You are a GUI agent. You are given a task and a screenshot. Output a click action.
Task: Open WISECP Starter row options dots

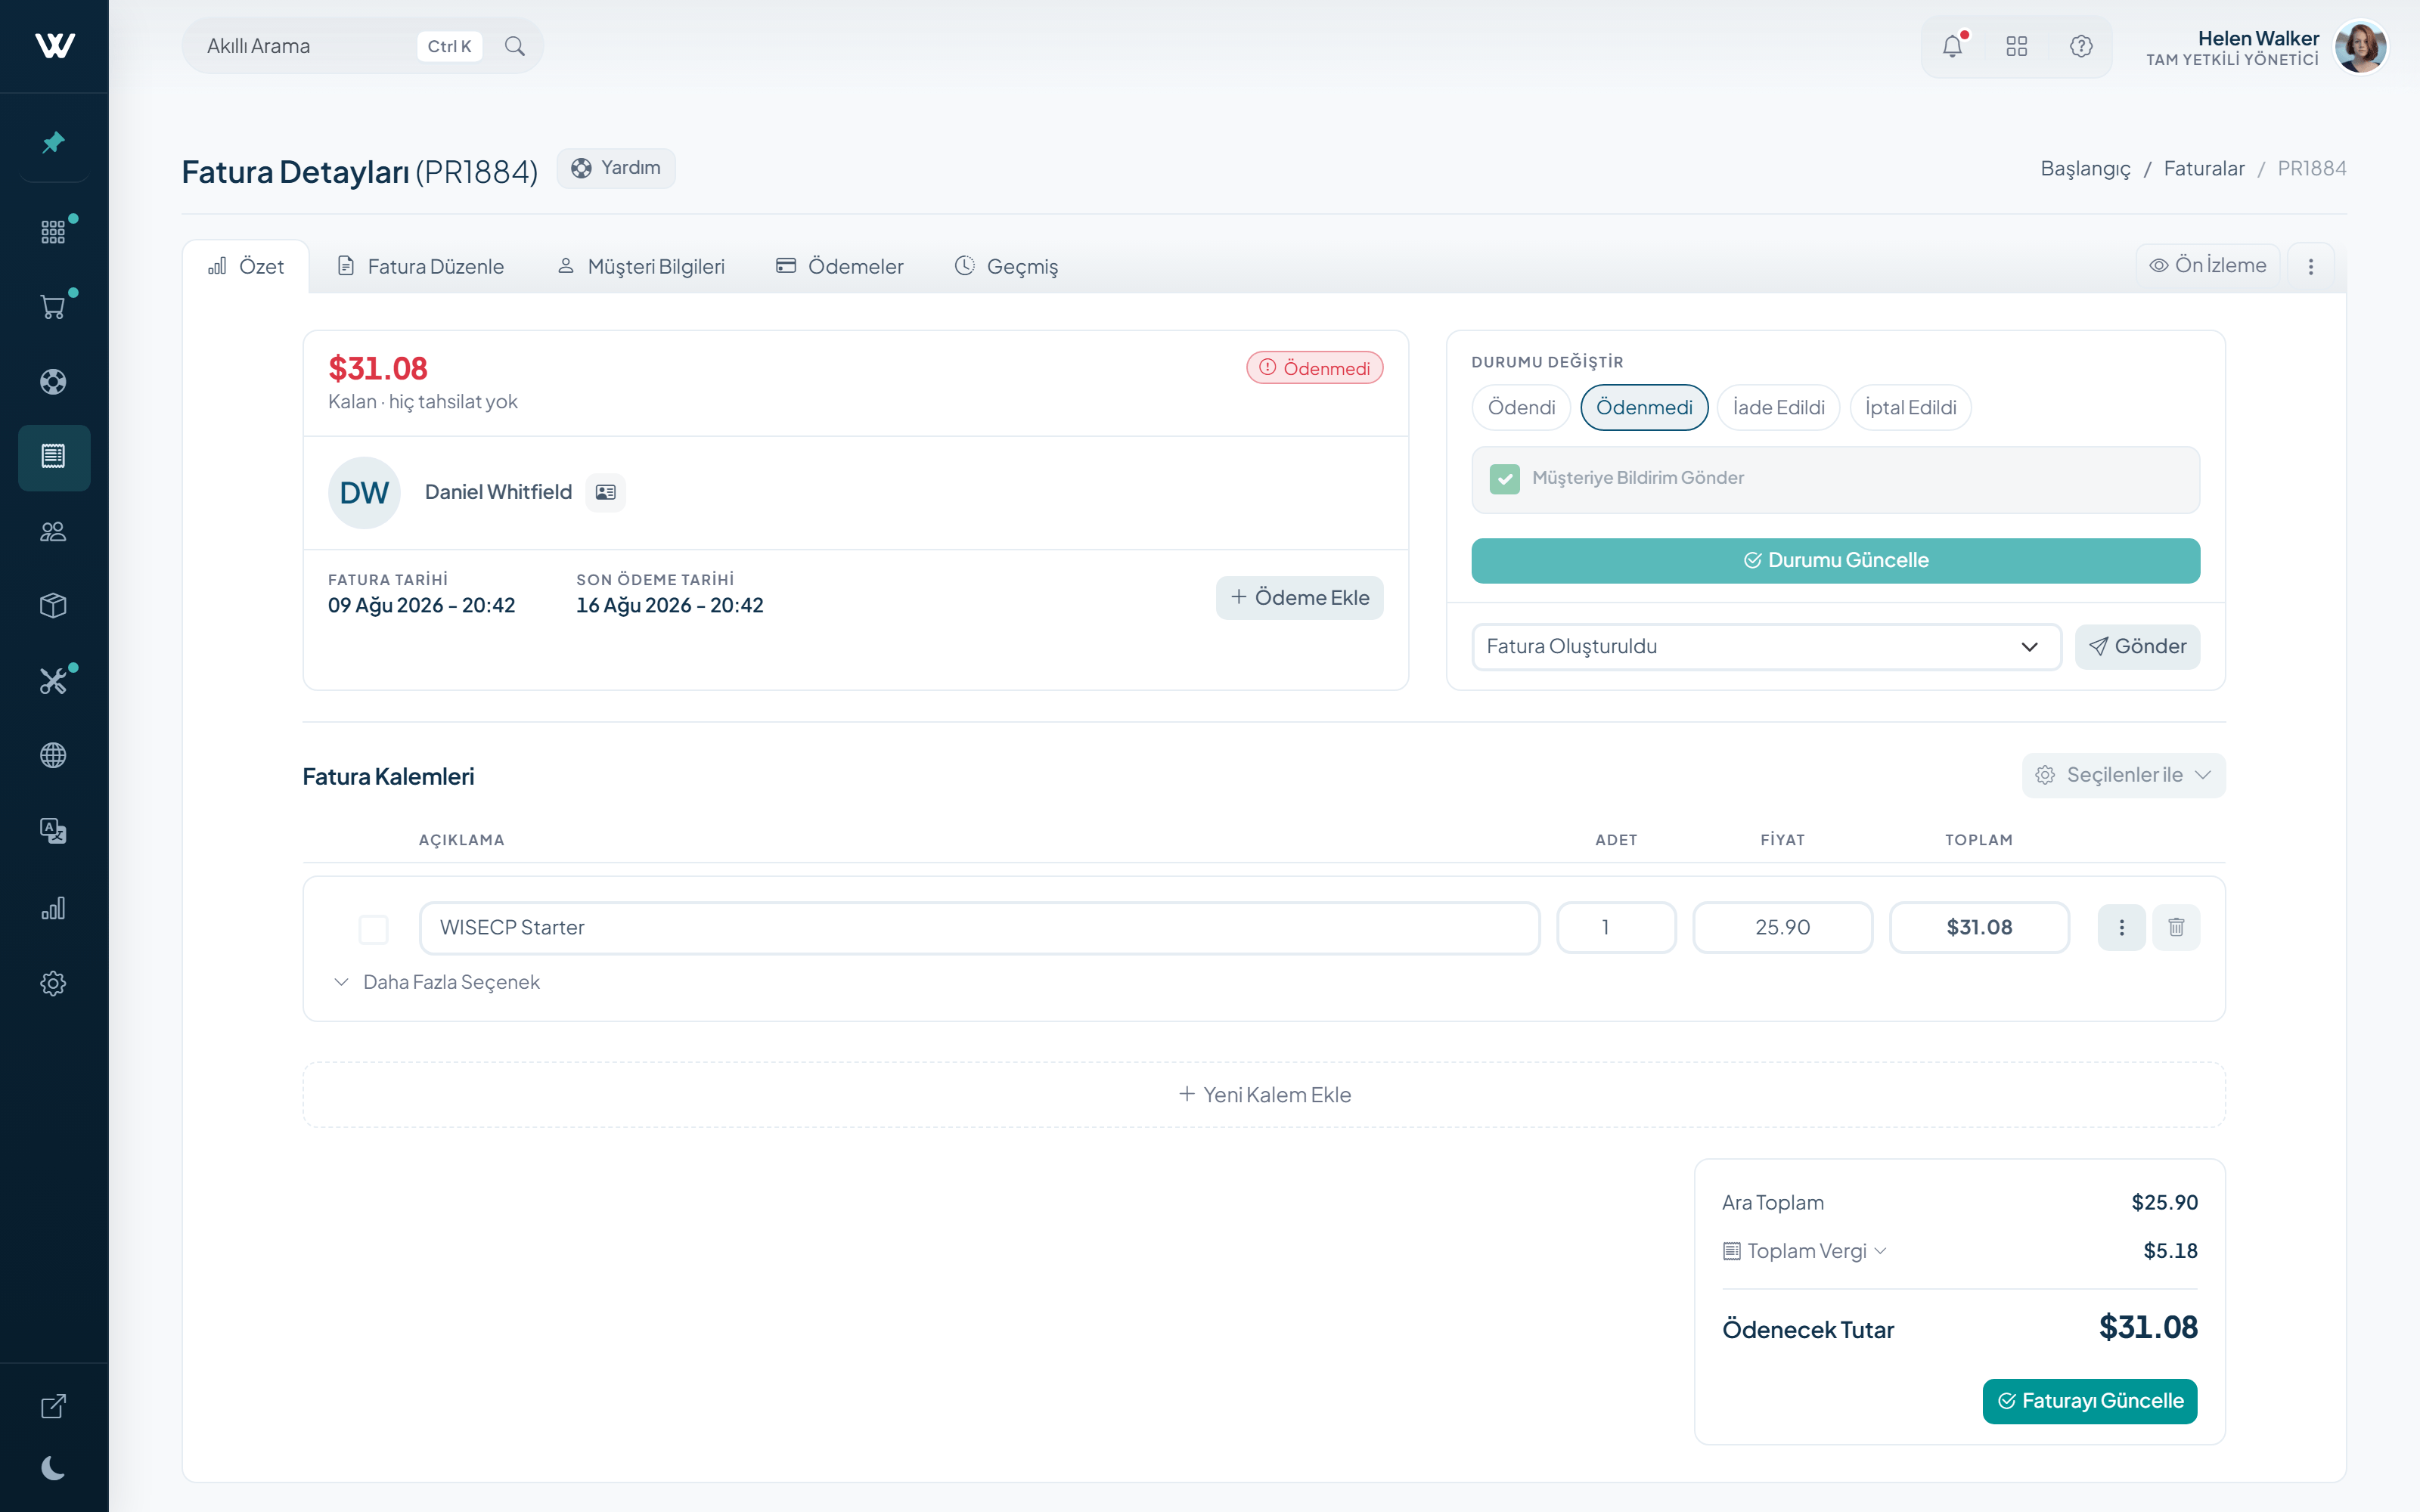click(2122, 928)
